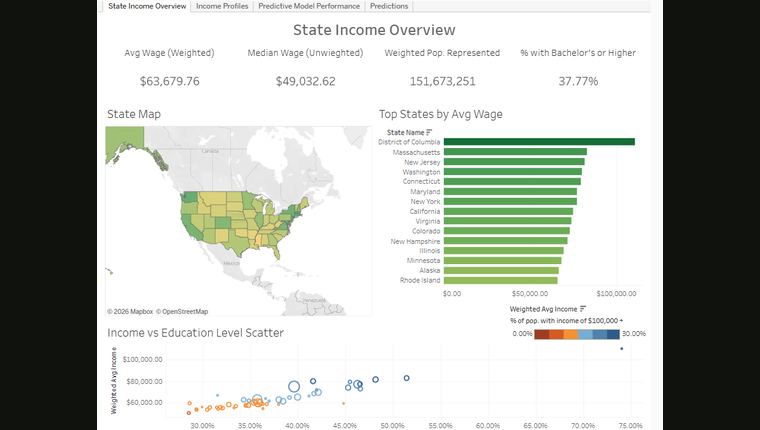The image size is (760, 430).
Task: Click the 'State Income Overview' dashboard title
Action: coord(374,30)
